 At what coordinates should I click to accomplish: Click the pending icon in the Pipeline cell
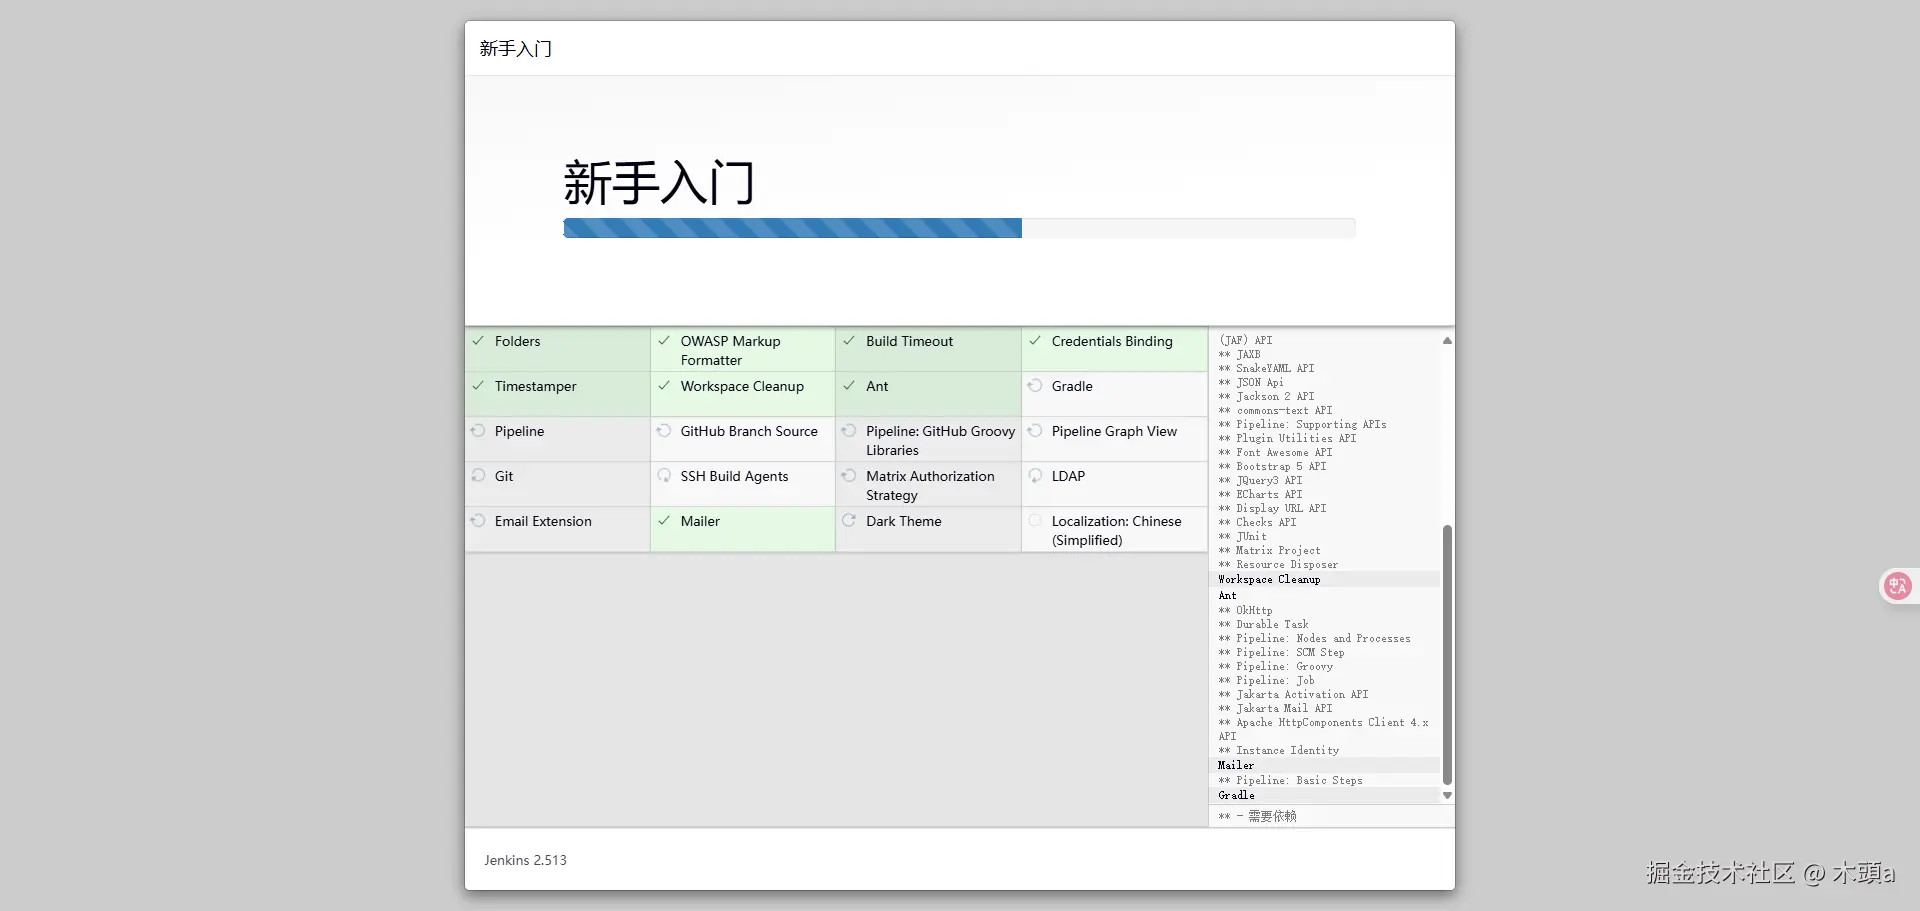tap(478, 431)
